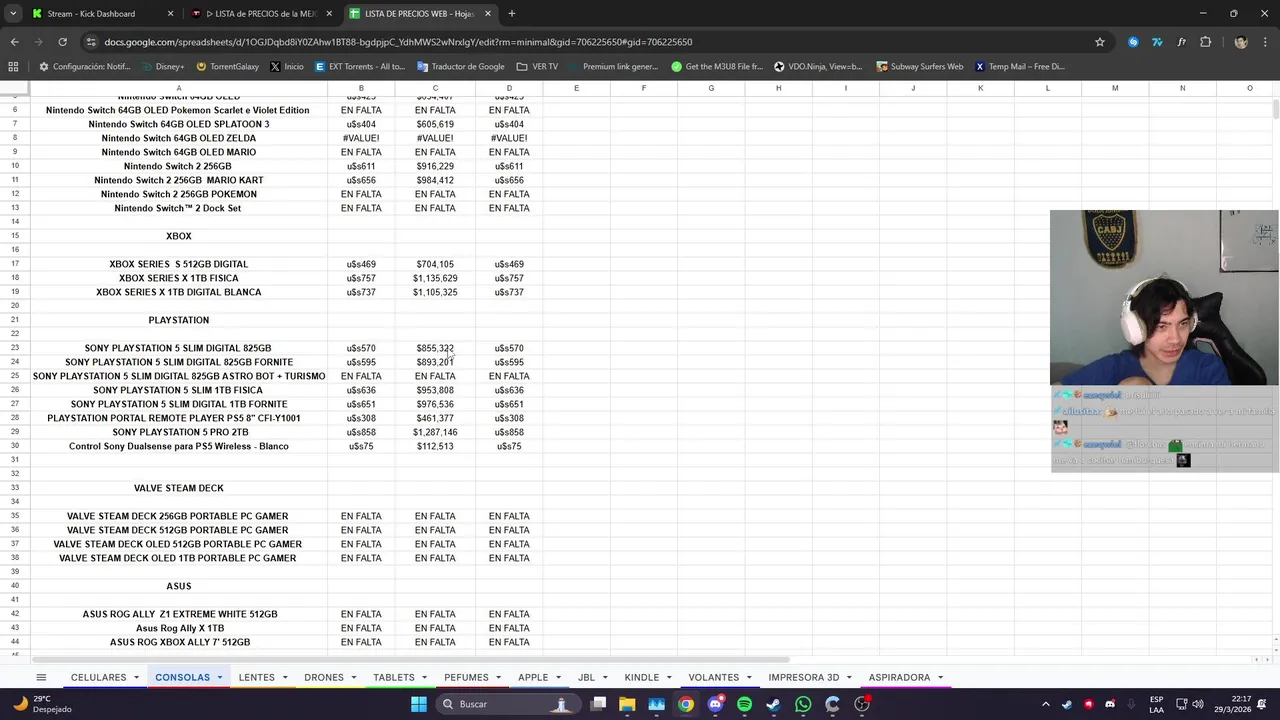Select the $704,105 price cell

435,264
